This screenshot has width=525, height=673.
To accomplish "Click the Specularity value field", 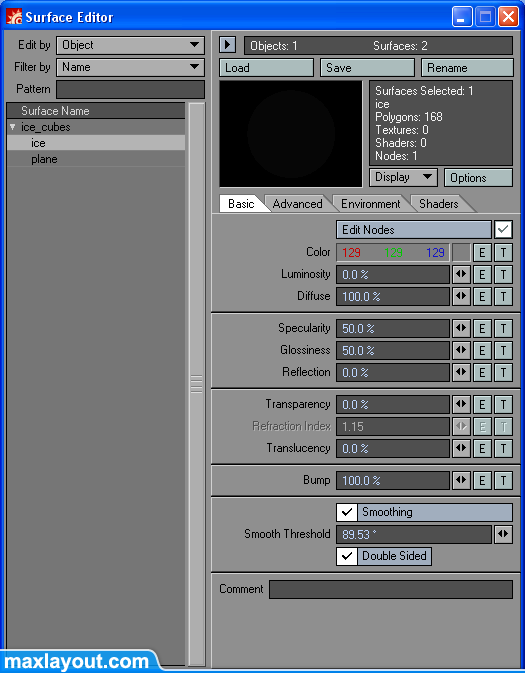I will point(393,329).
